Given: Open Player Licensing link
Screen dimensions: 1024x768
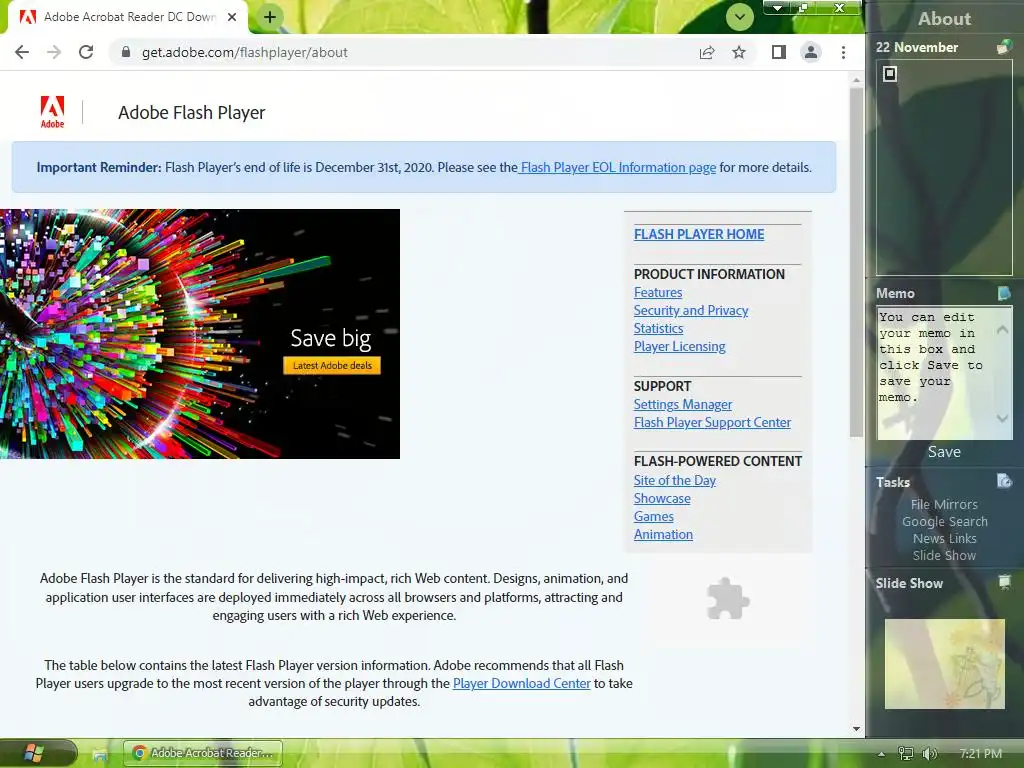Looking at the screenshot, I should point(679,346).
